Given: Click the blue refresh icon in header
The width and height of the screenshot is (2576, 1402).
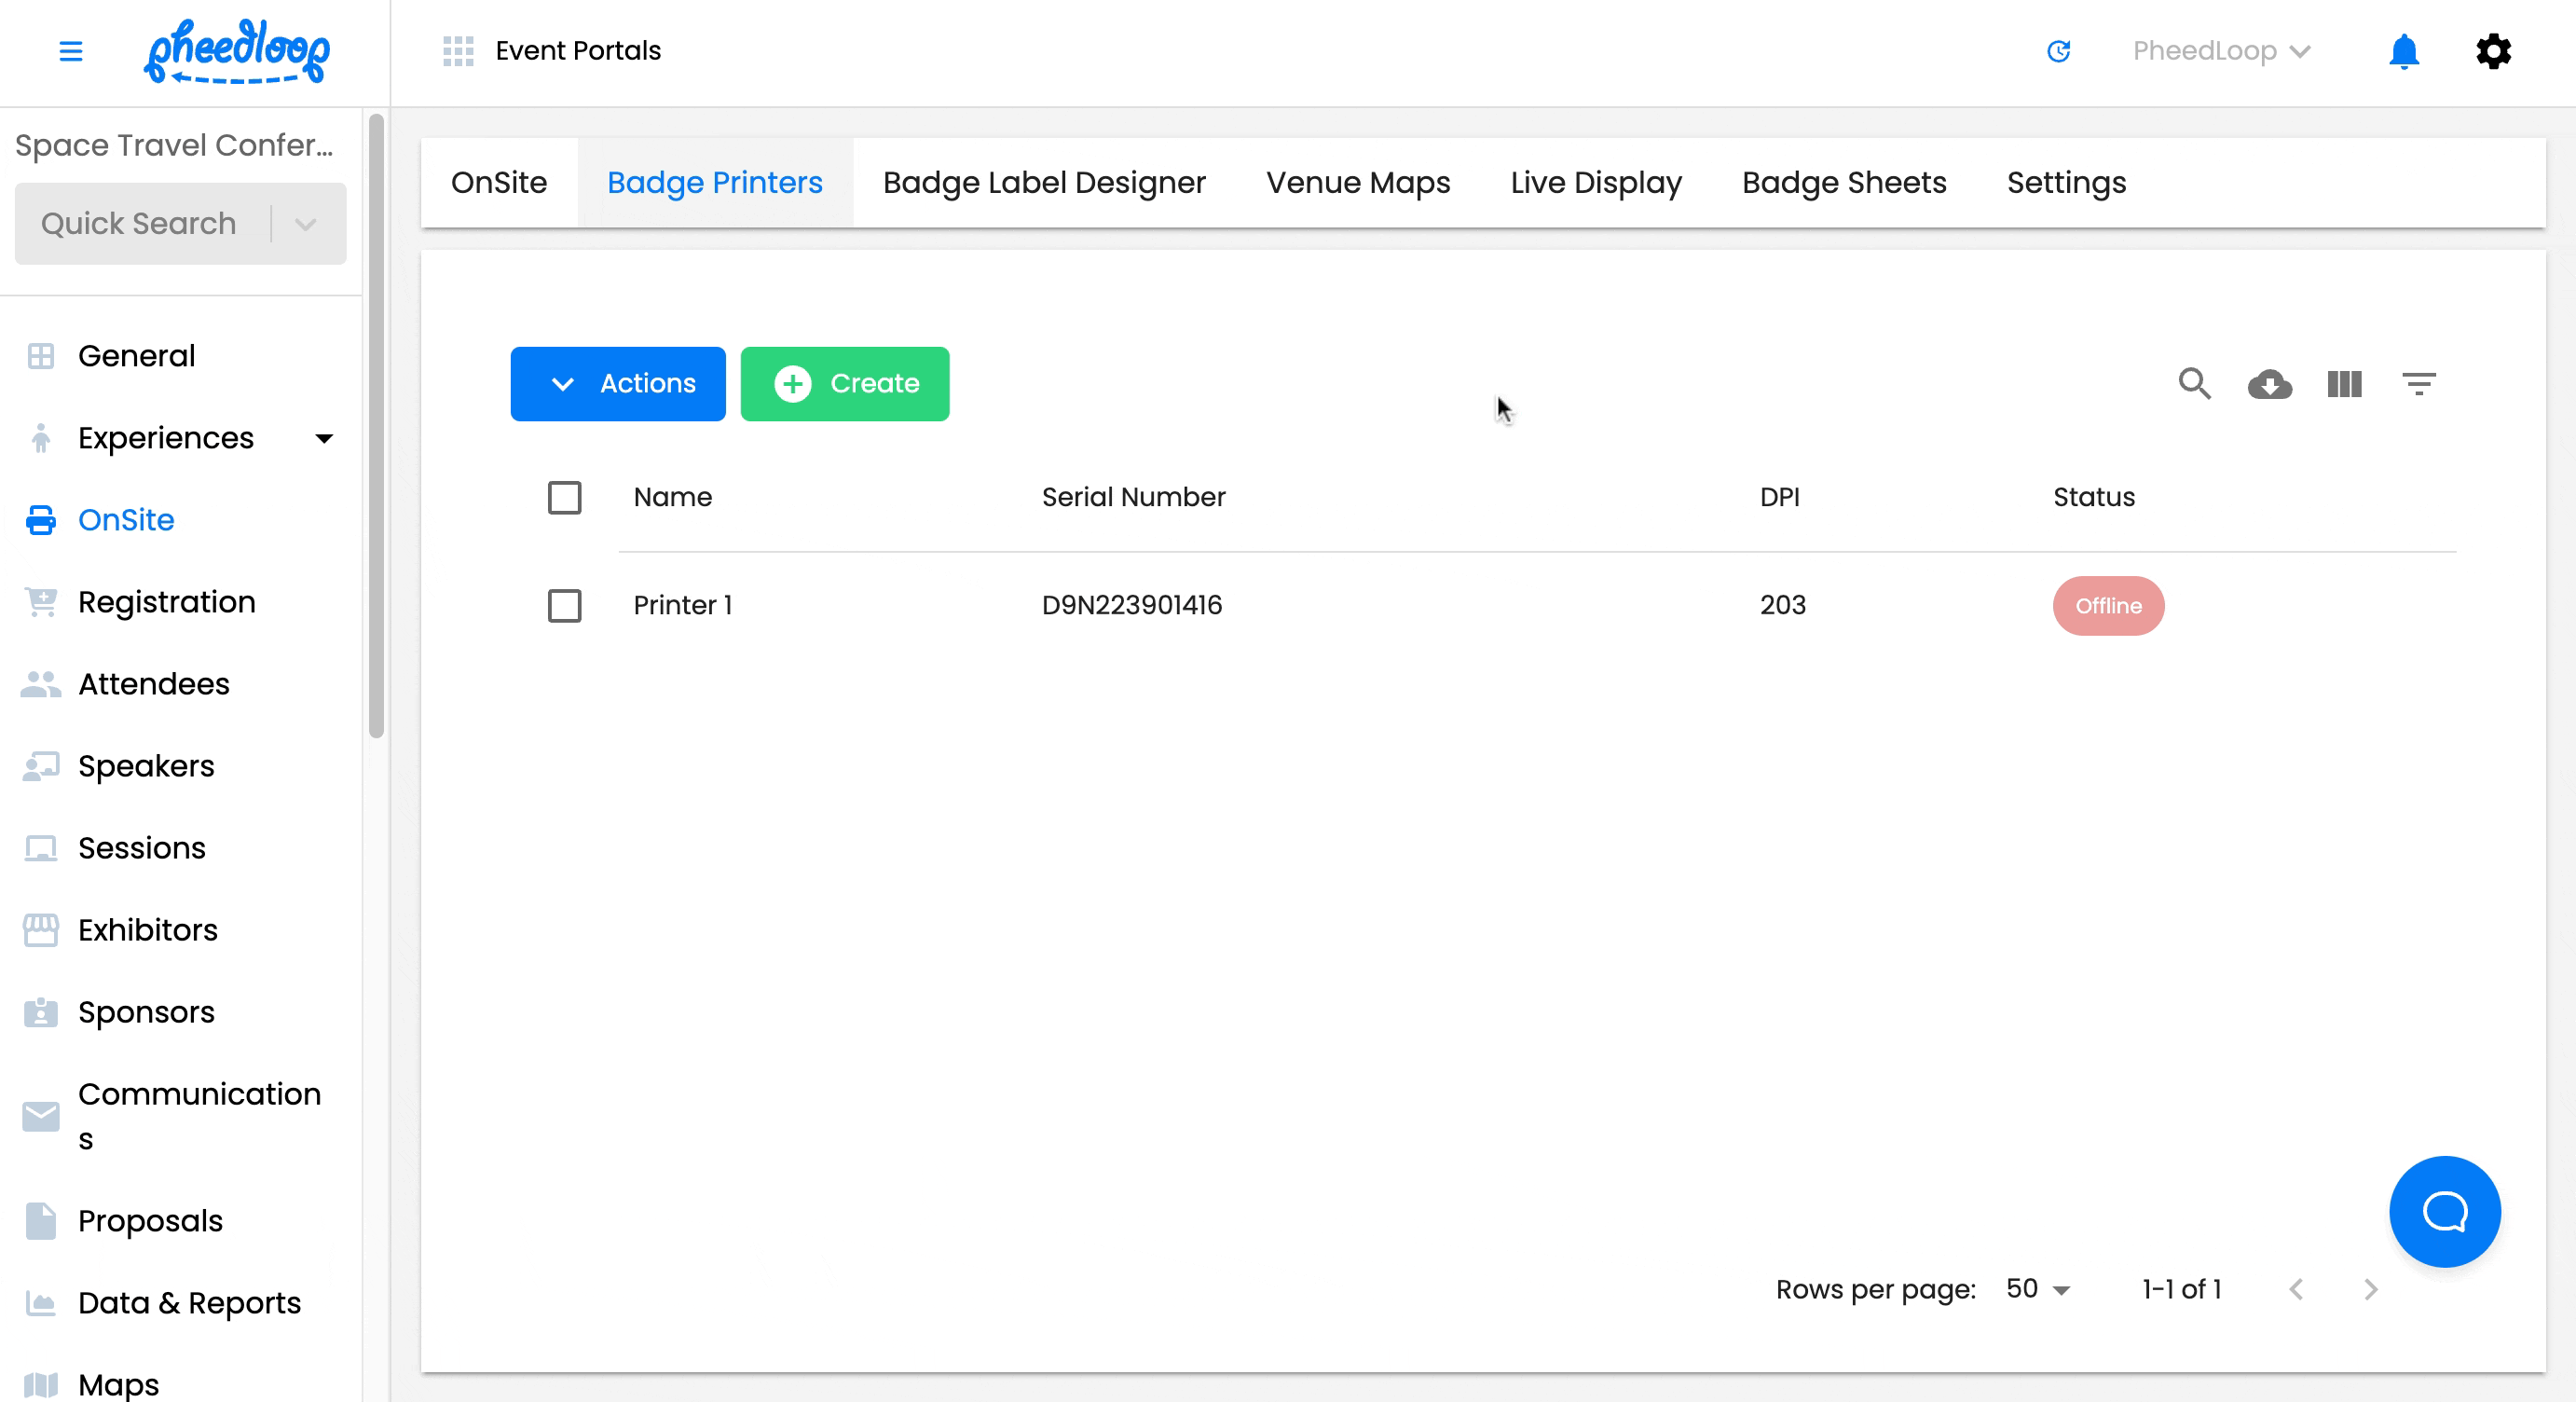Looking at the screenshot, I should tap(2058, 51).
